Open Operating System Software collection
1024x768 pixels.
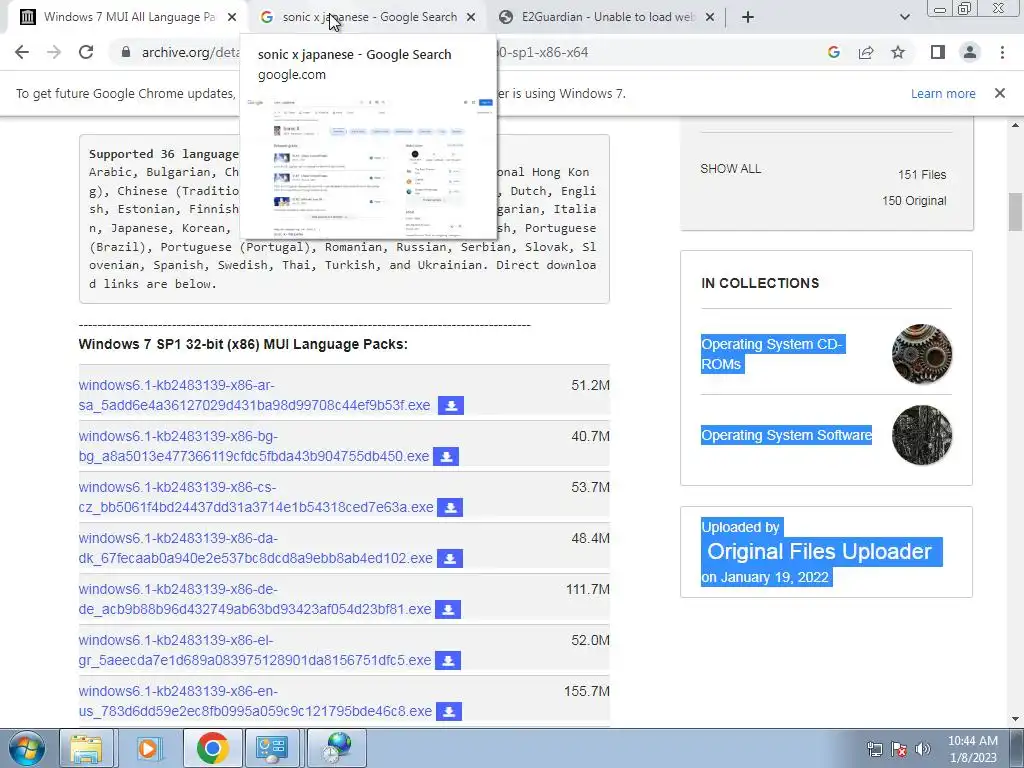[786, 435]
